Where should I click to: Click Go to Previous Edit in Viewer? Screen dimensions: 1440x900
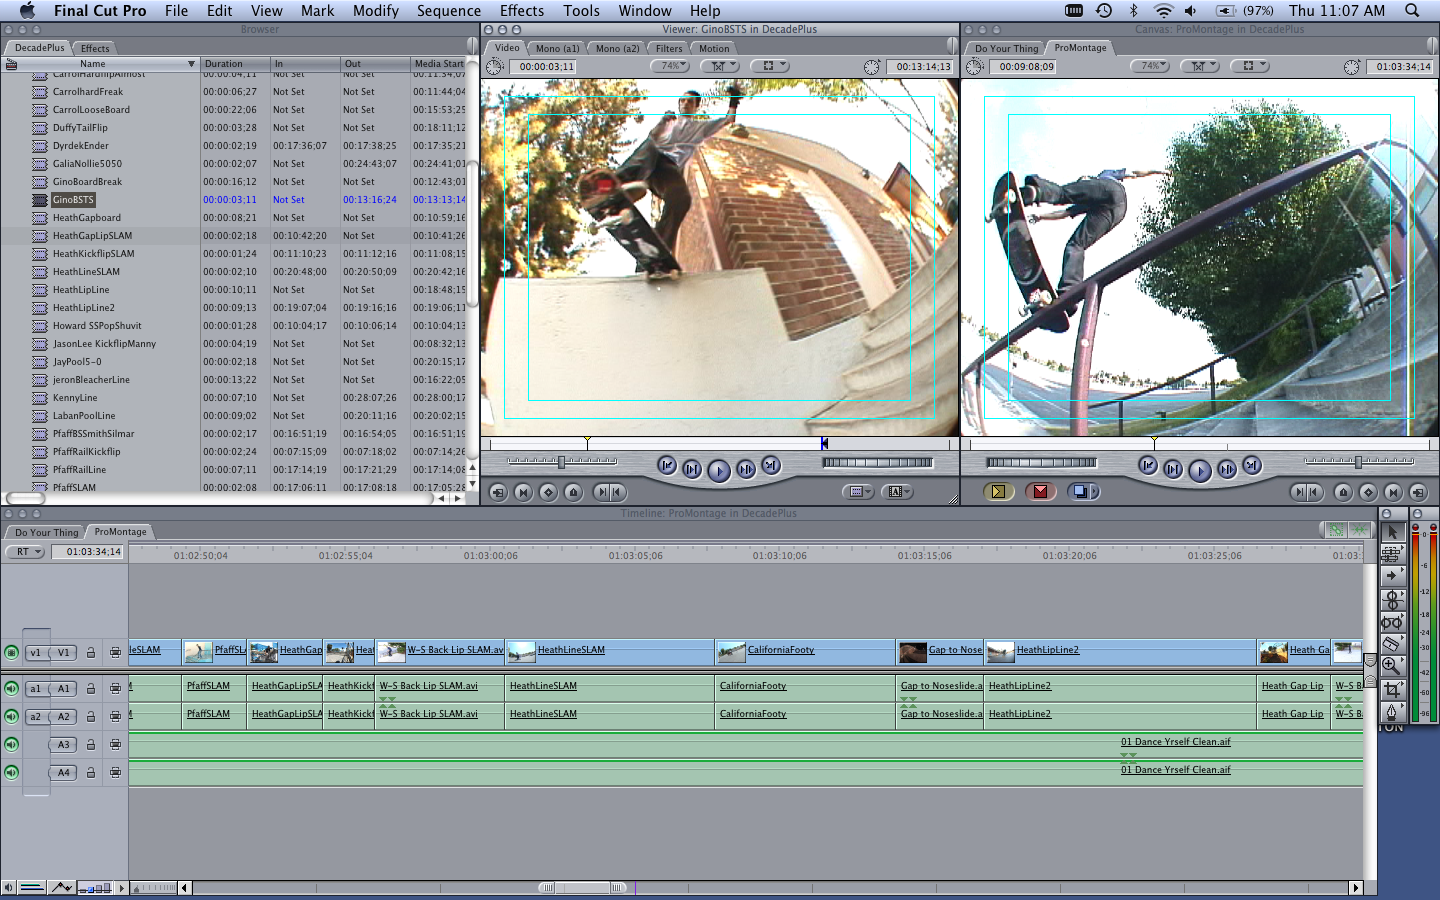[667, 465]
